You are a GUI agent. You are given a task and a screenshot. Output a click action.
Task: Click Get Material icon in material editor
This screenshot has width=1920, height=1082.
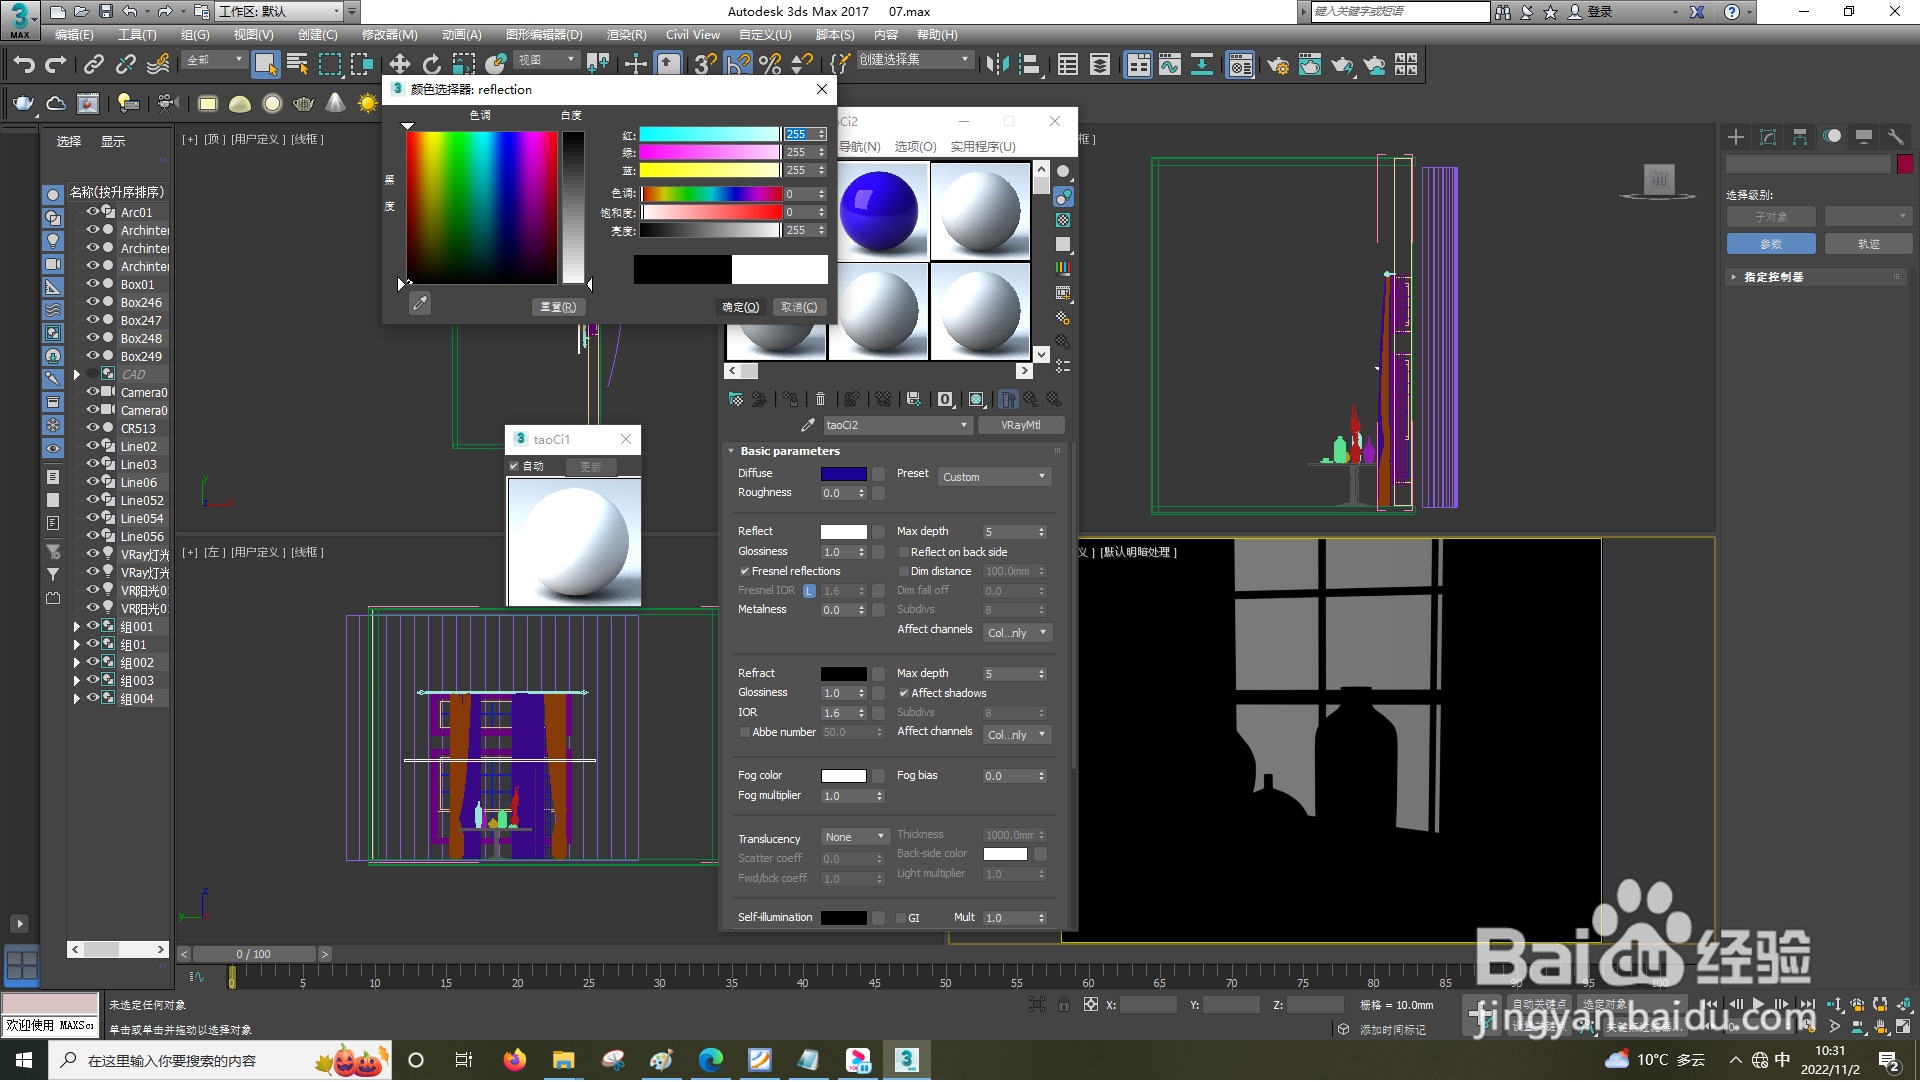tap(736, 400)
